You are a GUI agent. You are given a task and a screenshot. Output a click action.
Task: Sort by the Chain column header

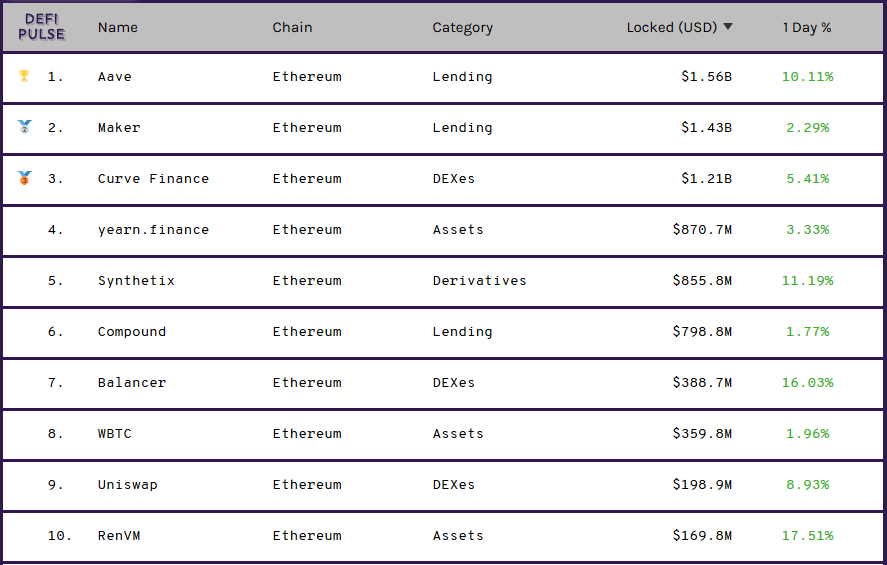292,27
